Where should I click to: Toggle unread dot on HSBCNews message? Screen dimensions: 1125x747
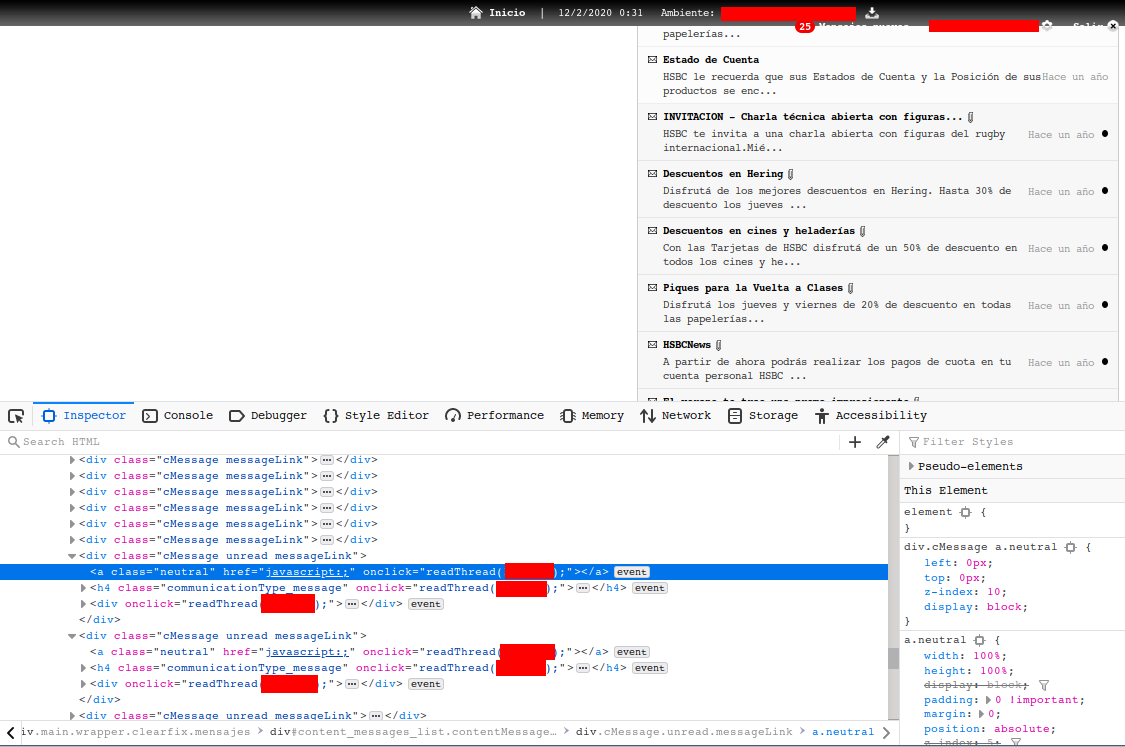pos(1105,362)
